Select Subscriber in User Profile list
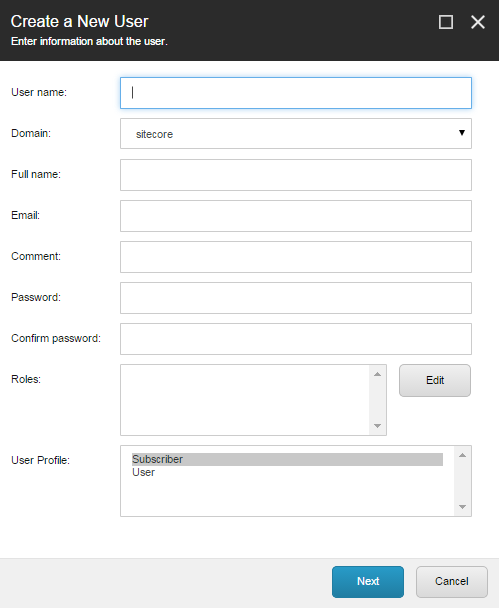 (x=287, y=459)
